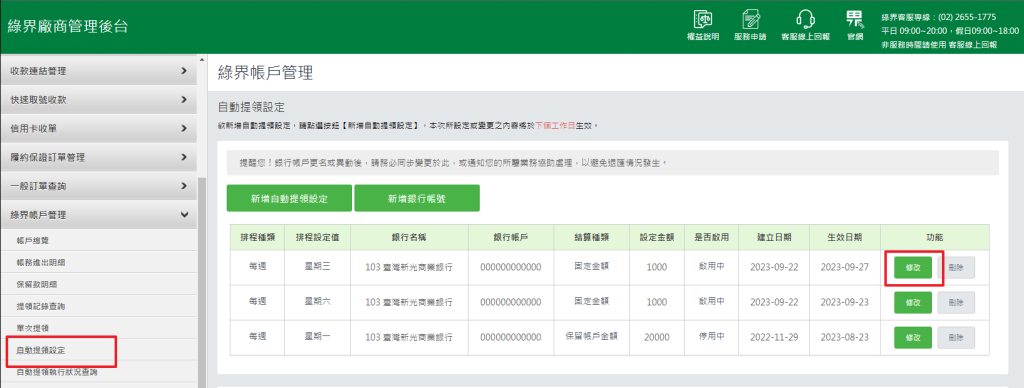The height and width of the screenshot is (388, 1024).
Task: Click 刪除 for the 星期三 row
Action: (x=956, y=268)
